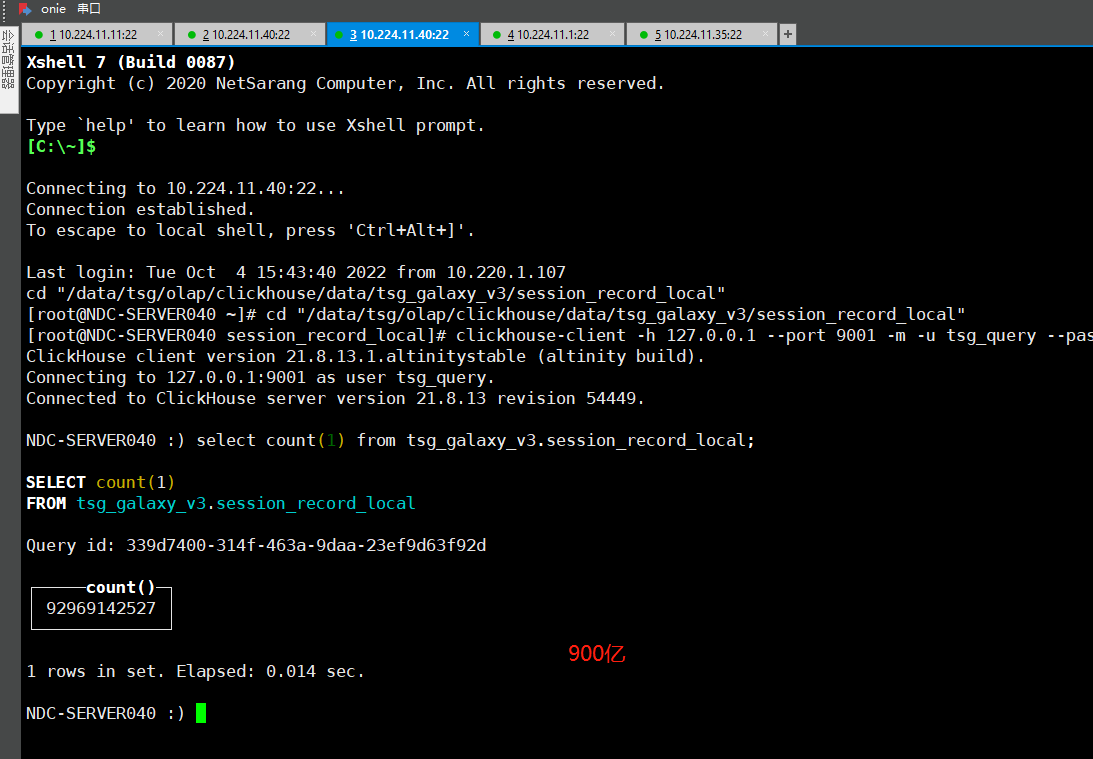This screenshot has height=759, width=1093.
Task: Switch to tab 2 10.224.11.40:22
Action: tap(245, 35)
